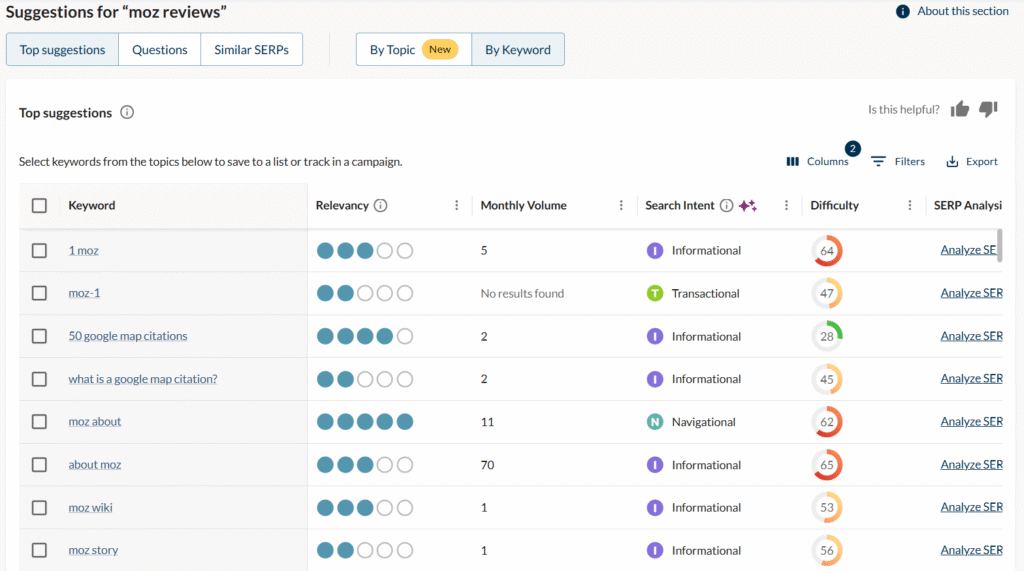1024x571 pixels.
Task: Open the moz wiki keyword link
Action: [x=91, y=508]
